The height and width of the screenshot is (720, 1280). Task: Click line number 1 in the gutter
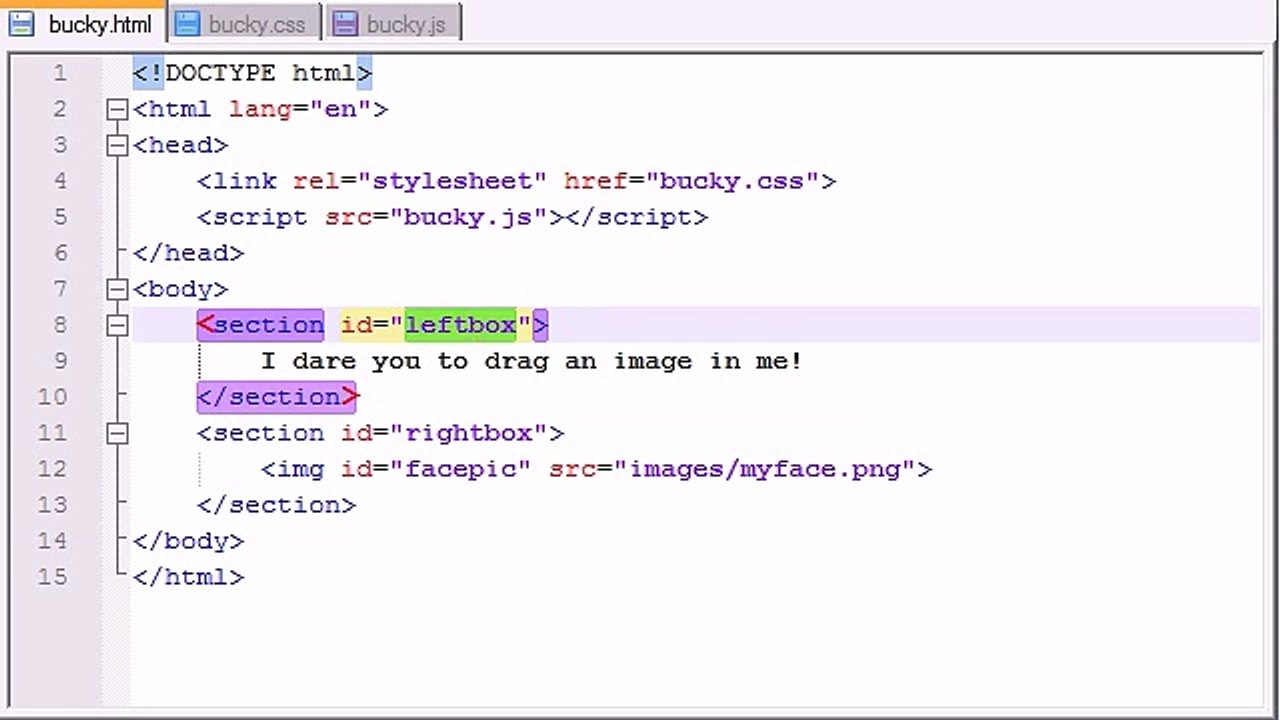tap(60, 73)
